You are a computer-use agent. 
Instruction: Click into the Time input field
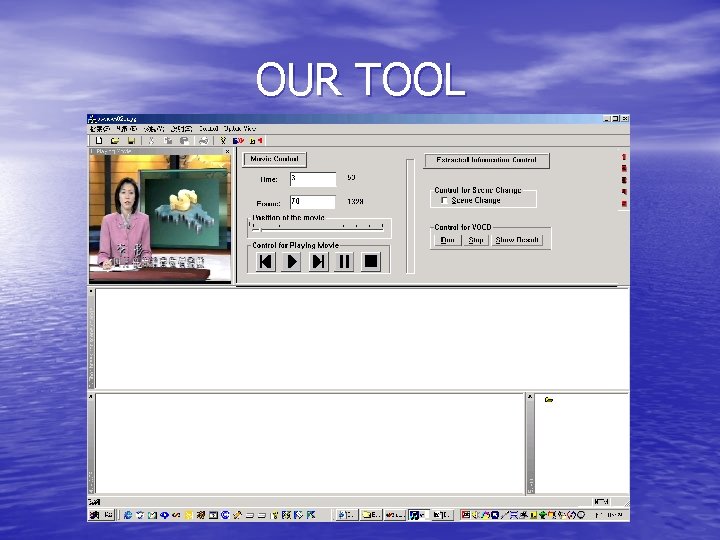pos(313,179)
